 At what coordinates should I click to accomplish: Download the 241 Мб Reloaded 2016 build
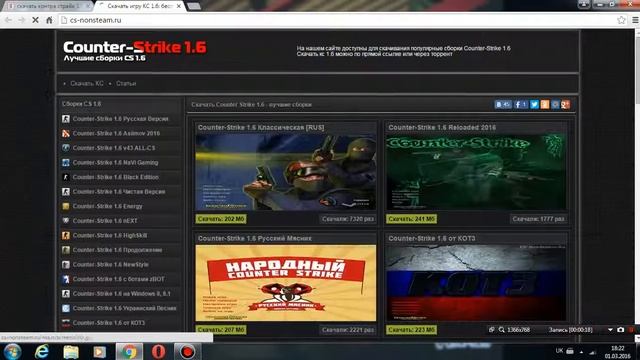point(411,219)
